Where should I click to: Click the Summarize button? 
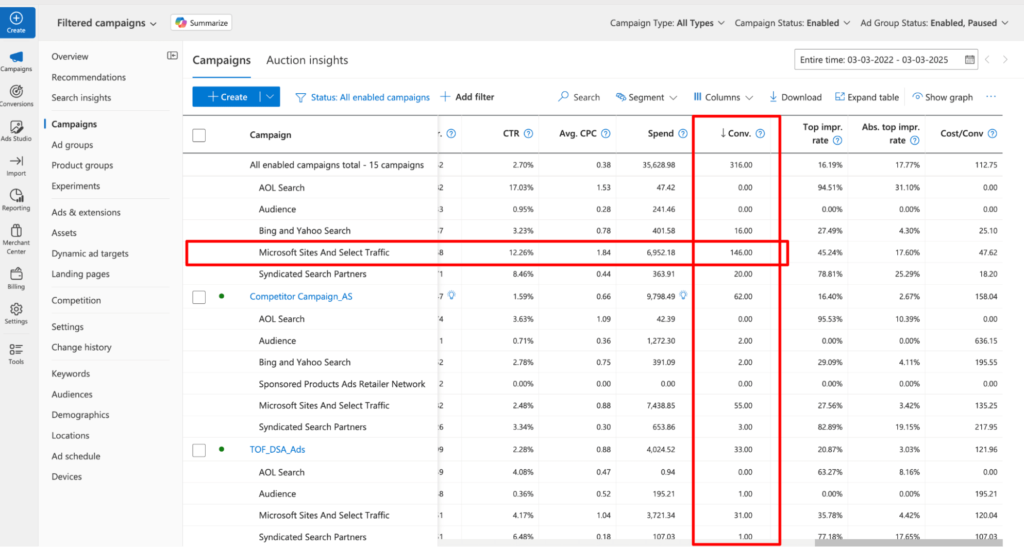[201, 22]
